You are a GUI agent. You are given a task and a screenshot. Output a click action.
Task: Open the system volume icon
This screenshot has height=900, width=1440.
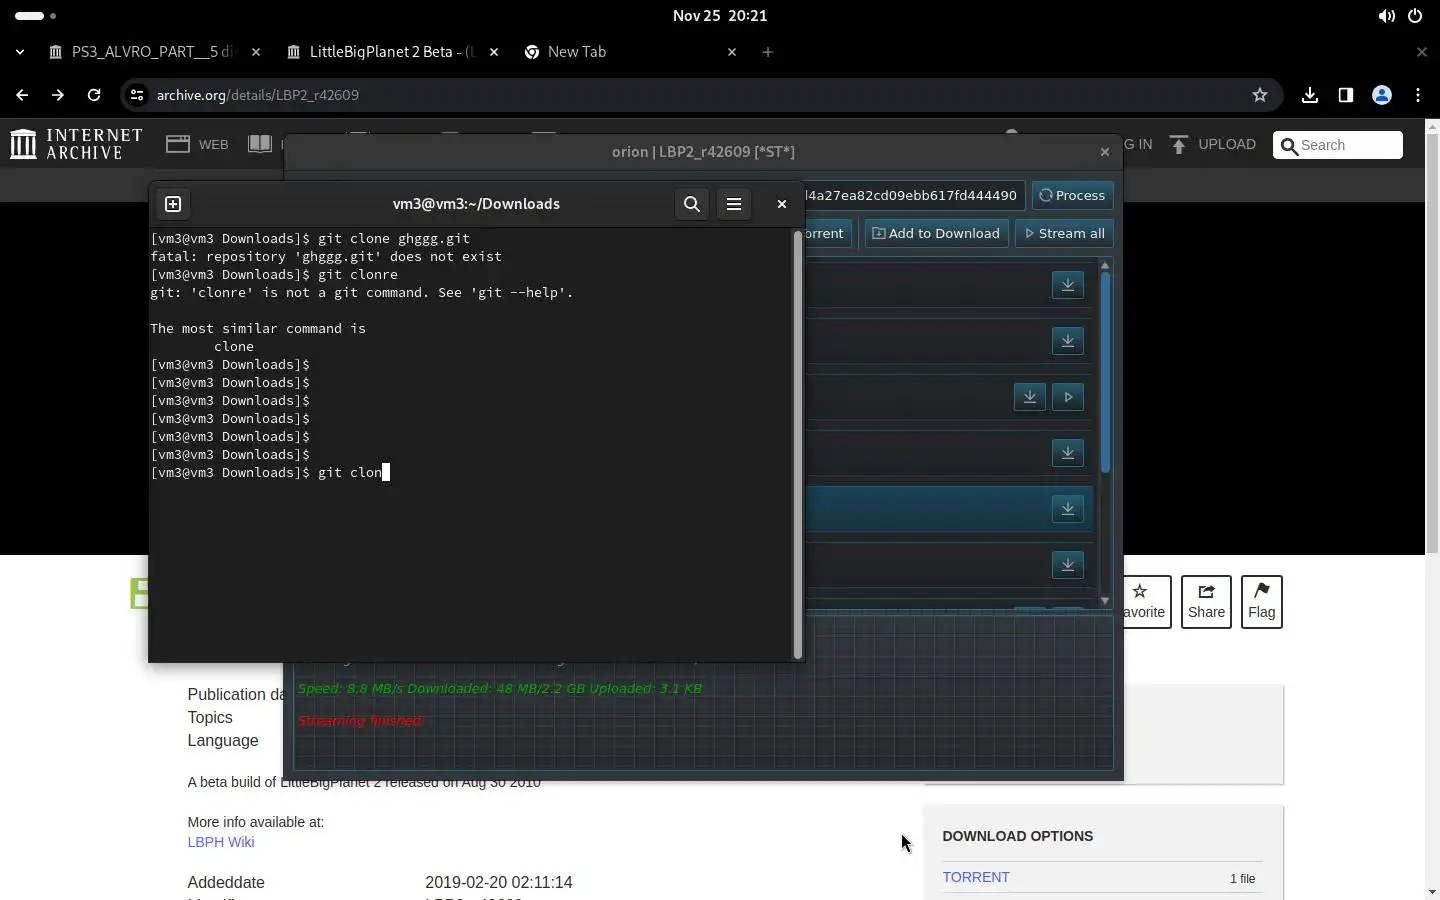(1387, 16)
